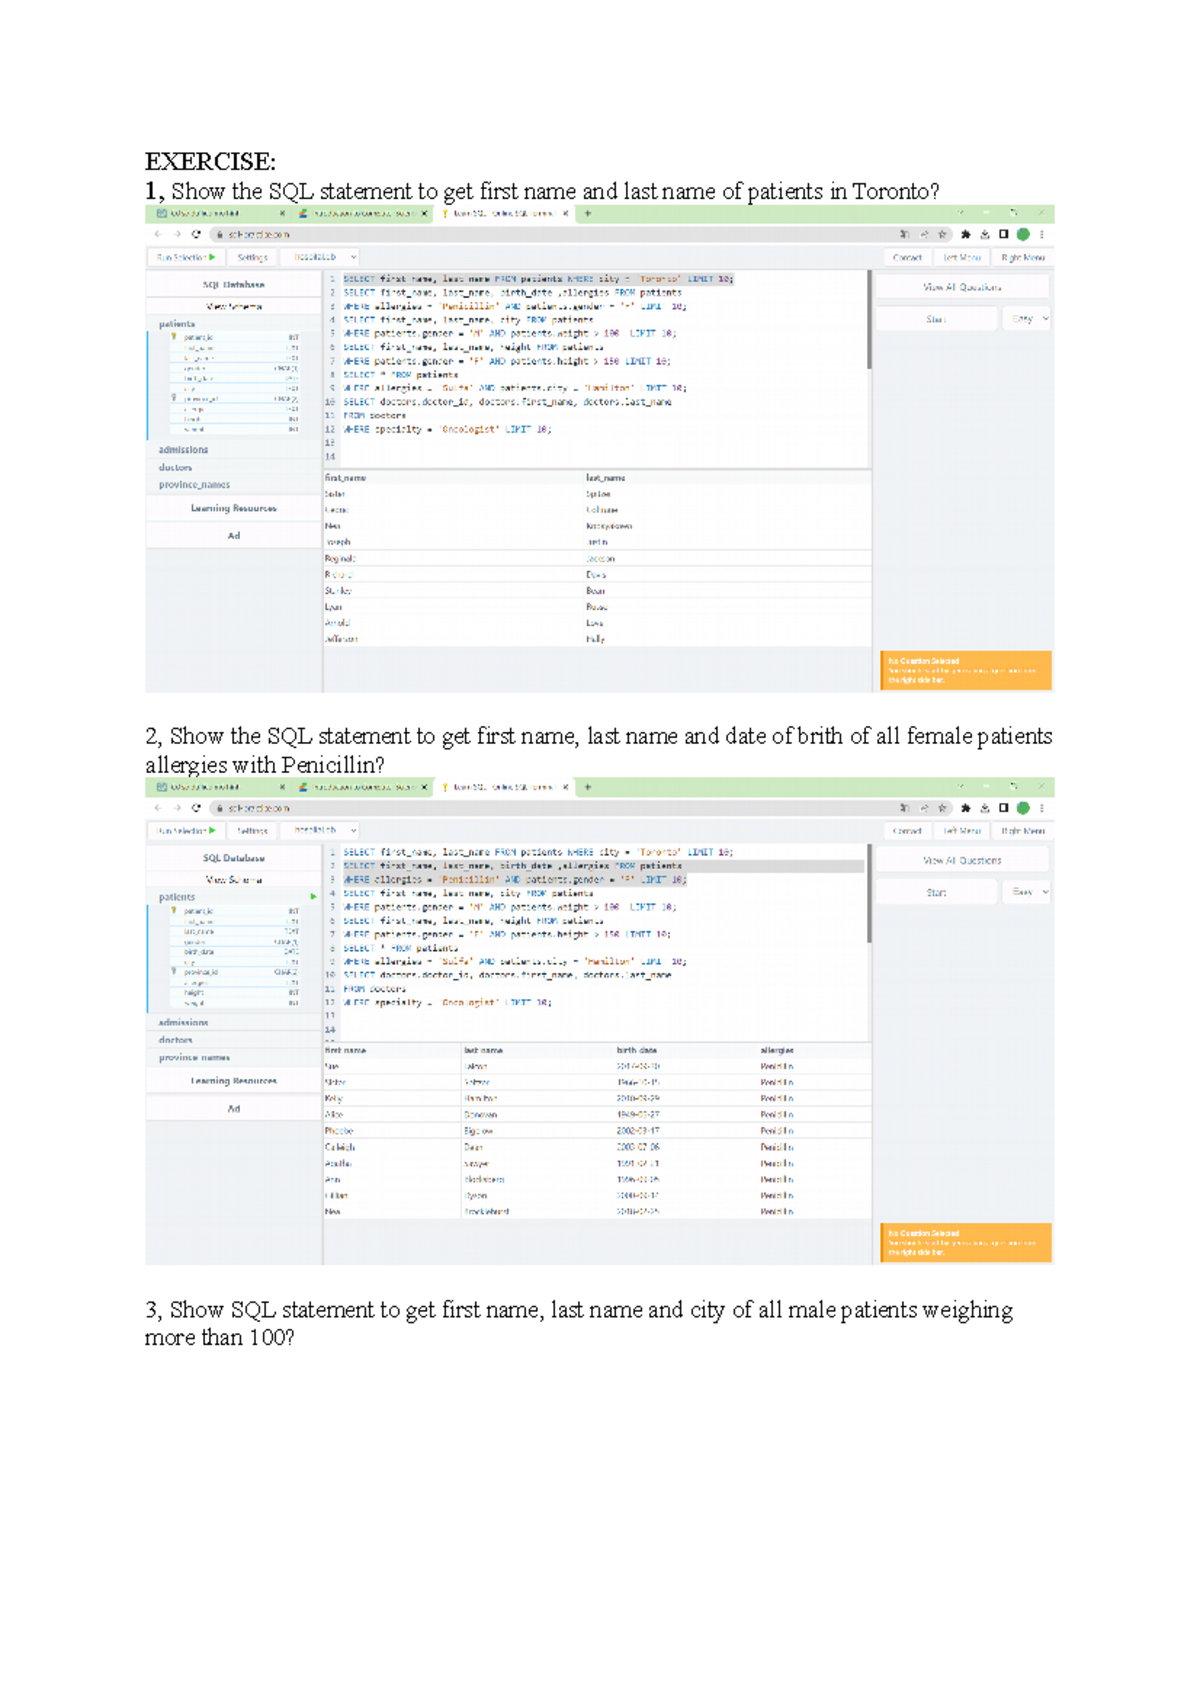Click editor vertical scrollbar in question 2 screenshot

(869, 892)
